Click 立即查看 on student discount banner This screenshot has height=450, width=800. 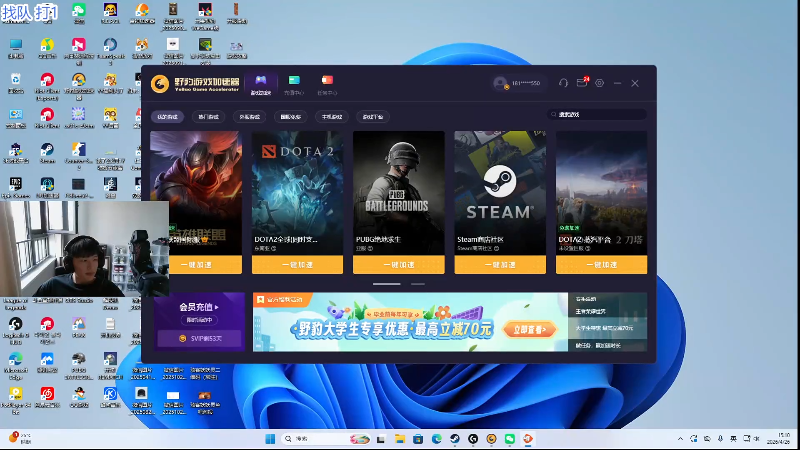click(530, 330)
